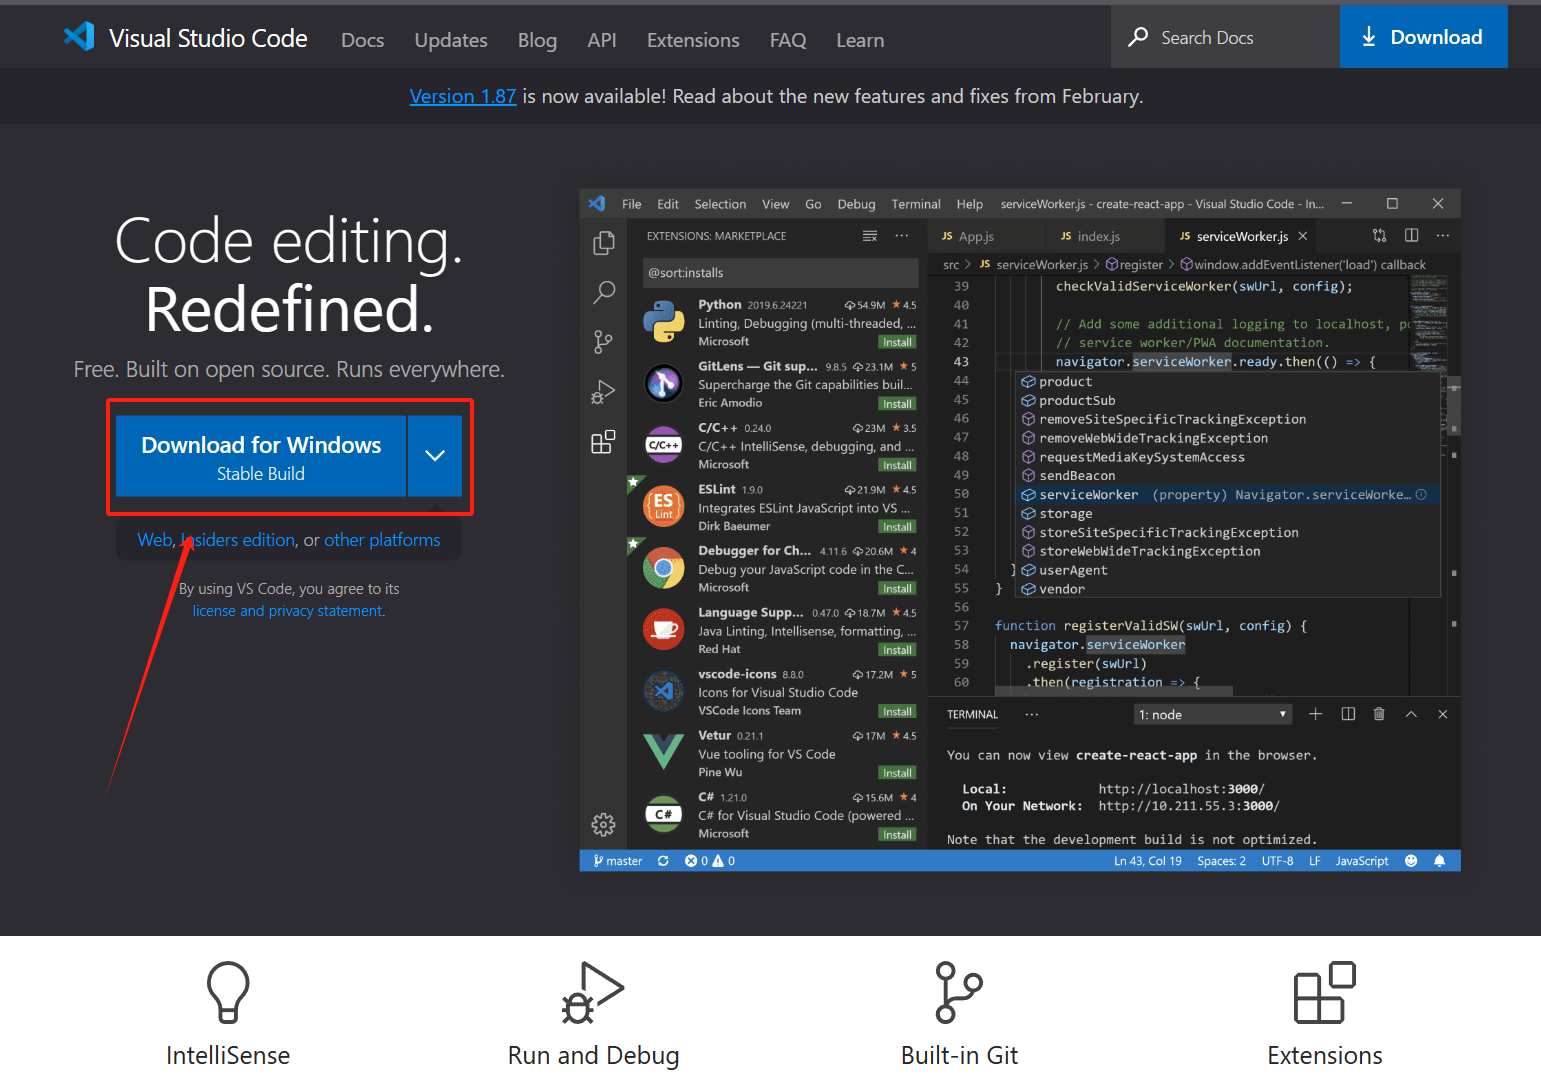Open Extensions icon in activity bar
The height and width of the screenshot is (1083, 1541).
[603, 442]
